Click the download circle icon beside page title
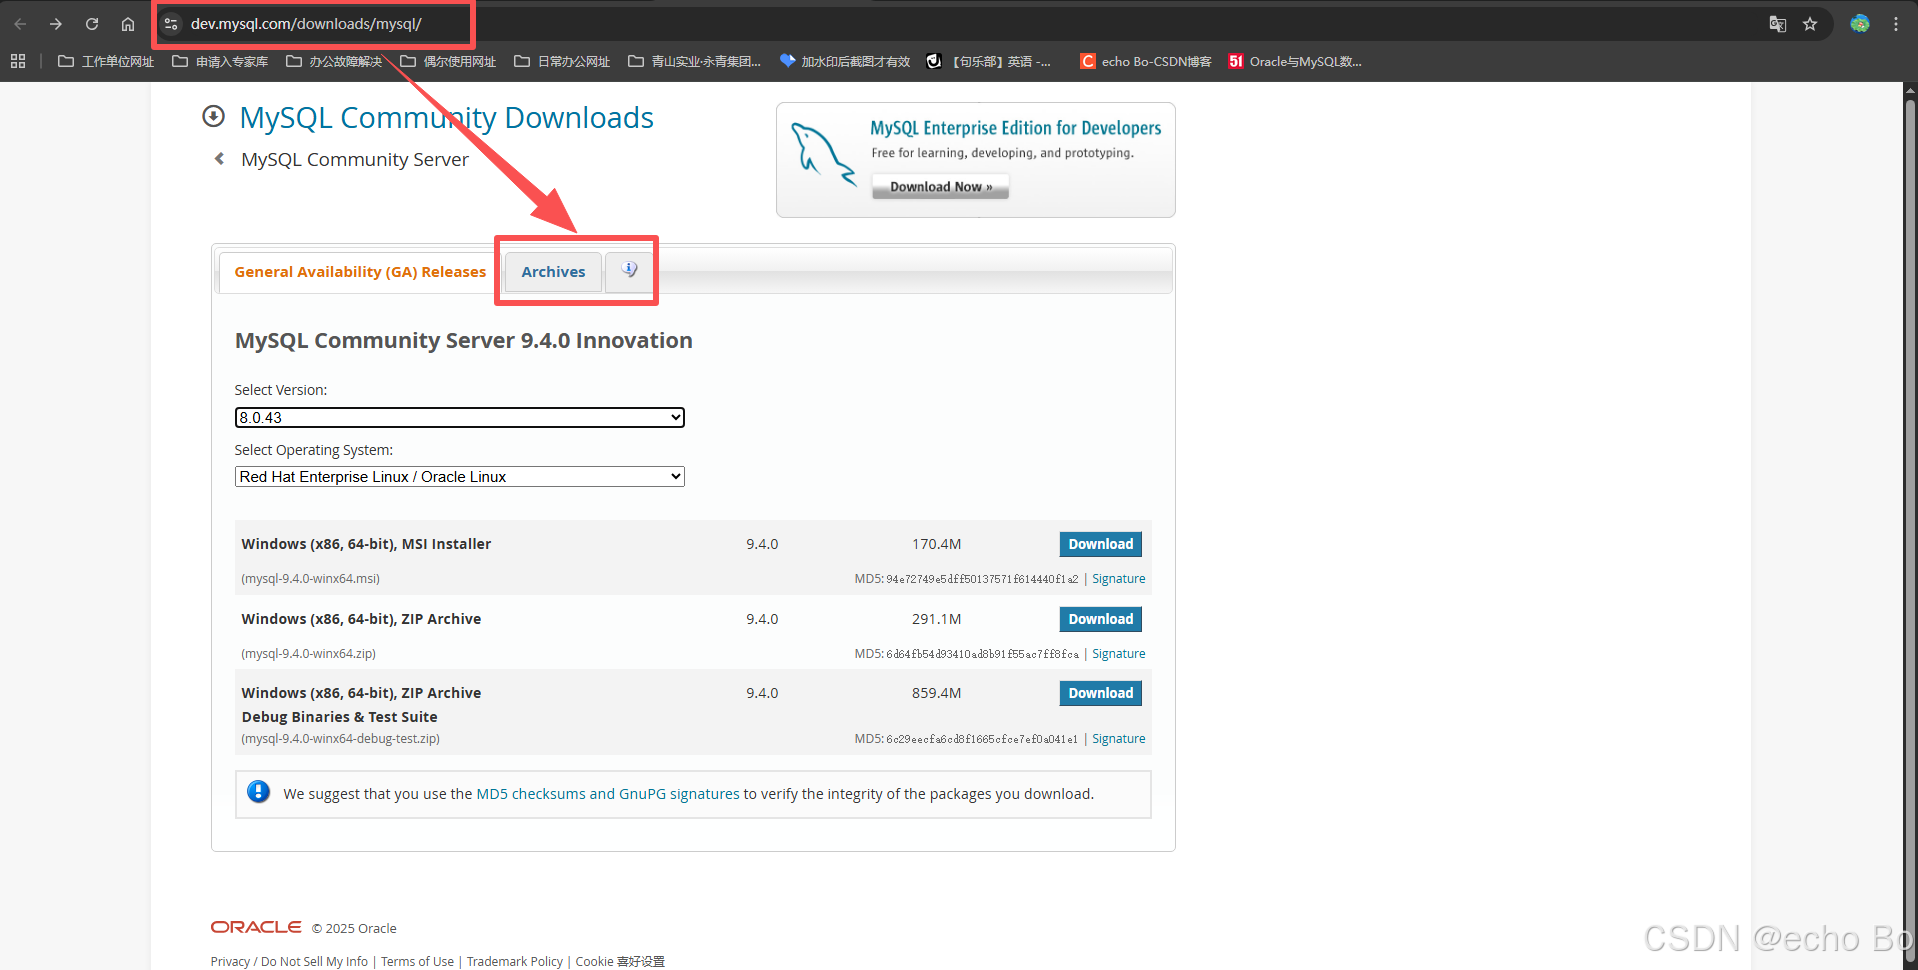The image size is (1918, 970). coord(213,116)
